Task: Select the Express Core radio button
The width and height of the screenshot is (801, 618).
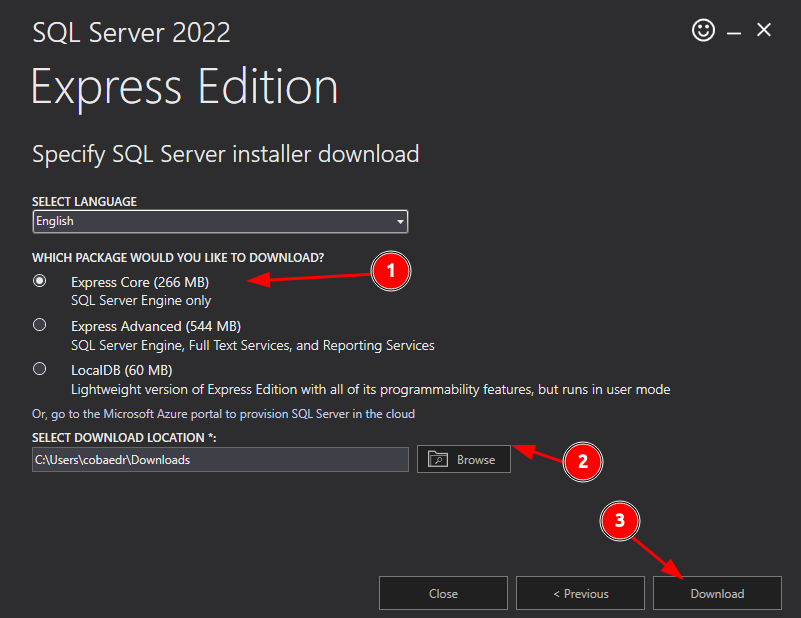Action: (x=40, y=281)
